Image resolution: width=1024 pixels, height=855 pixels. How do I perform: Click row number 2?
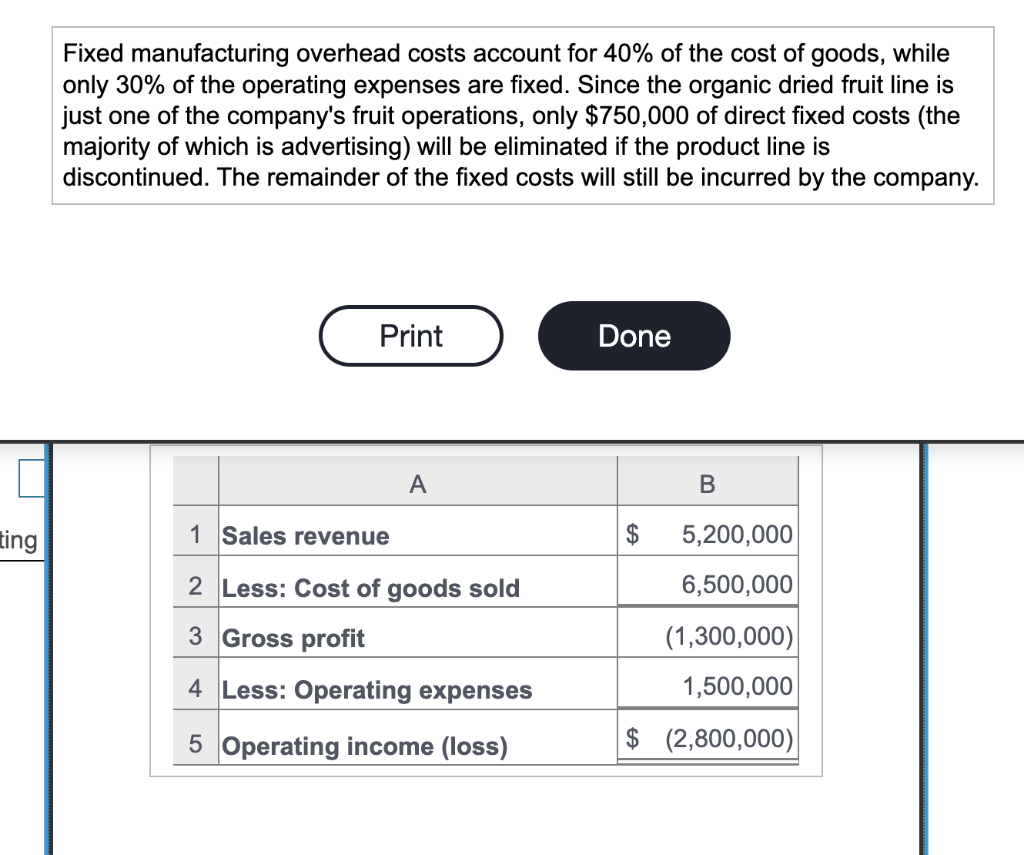click(195, 588)
